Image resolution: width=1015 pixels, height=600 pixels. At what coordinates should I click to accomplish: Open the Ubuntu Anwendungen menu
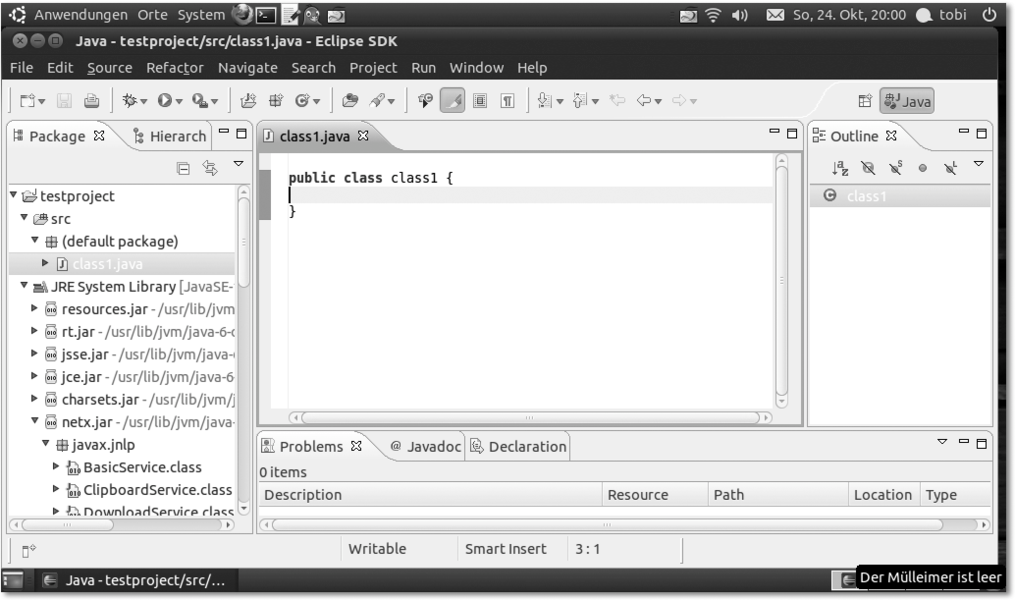pos(80,15)
